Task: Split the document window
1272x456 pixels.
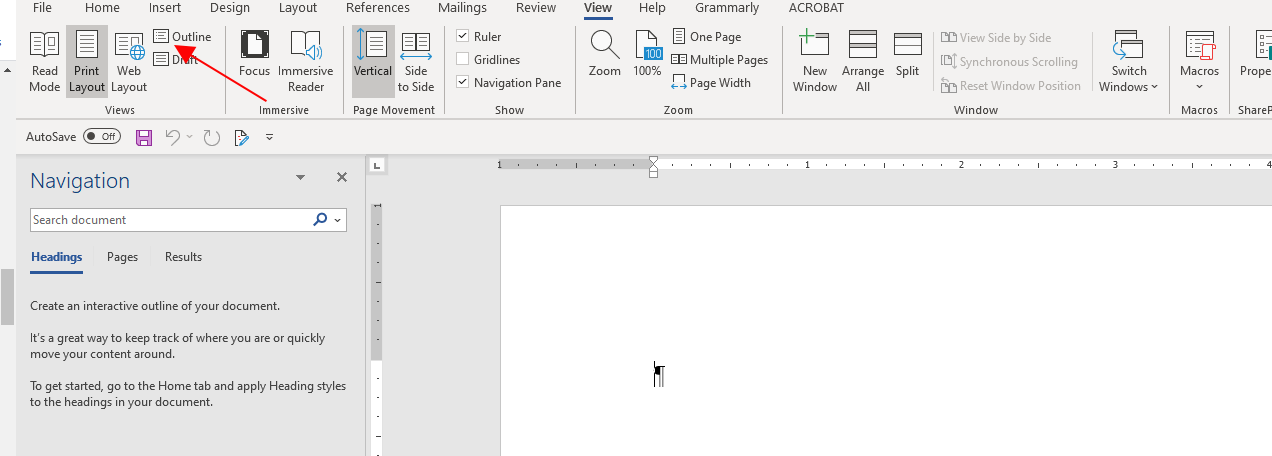Action: click(908, 54)
